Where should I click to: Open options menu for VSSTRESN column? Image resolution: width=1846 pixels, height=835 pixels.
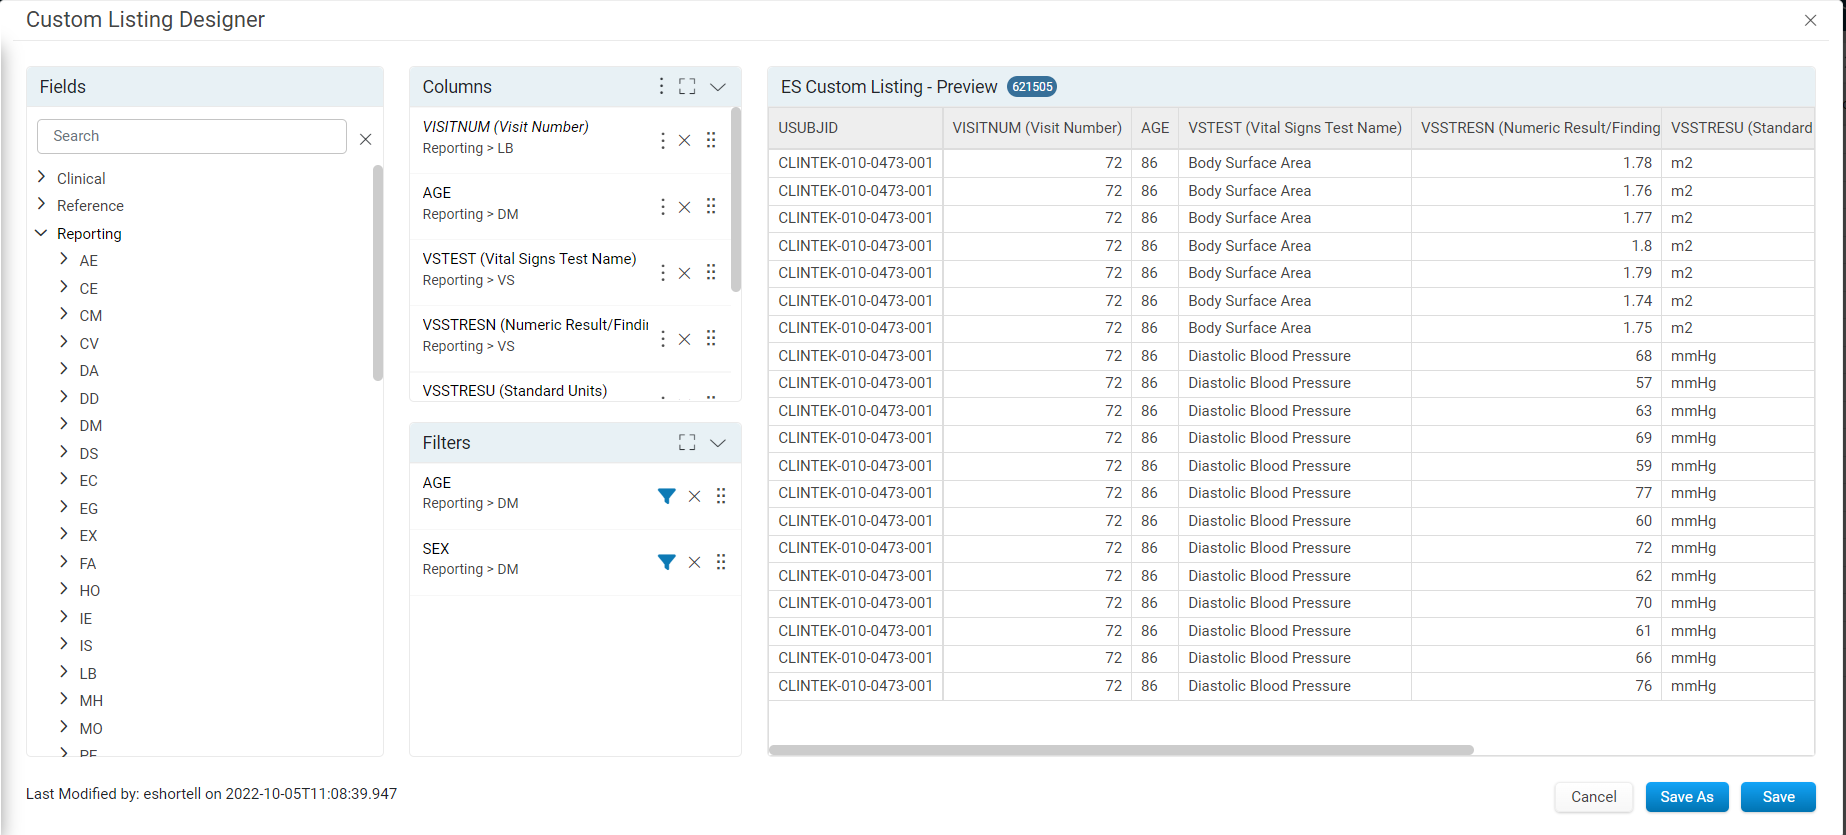[x=662, y=339]
